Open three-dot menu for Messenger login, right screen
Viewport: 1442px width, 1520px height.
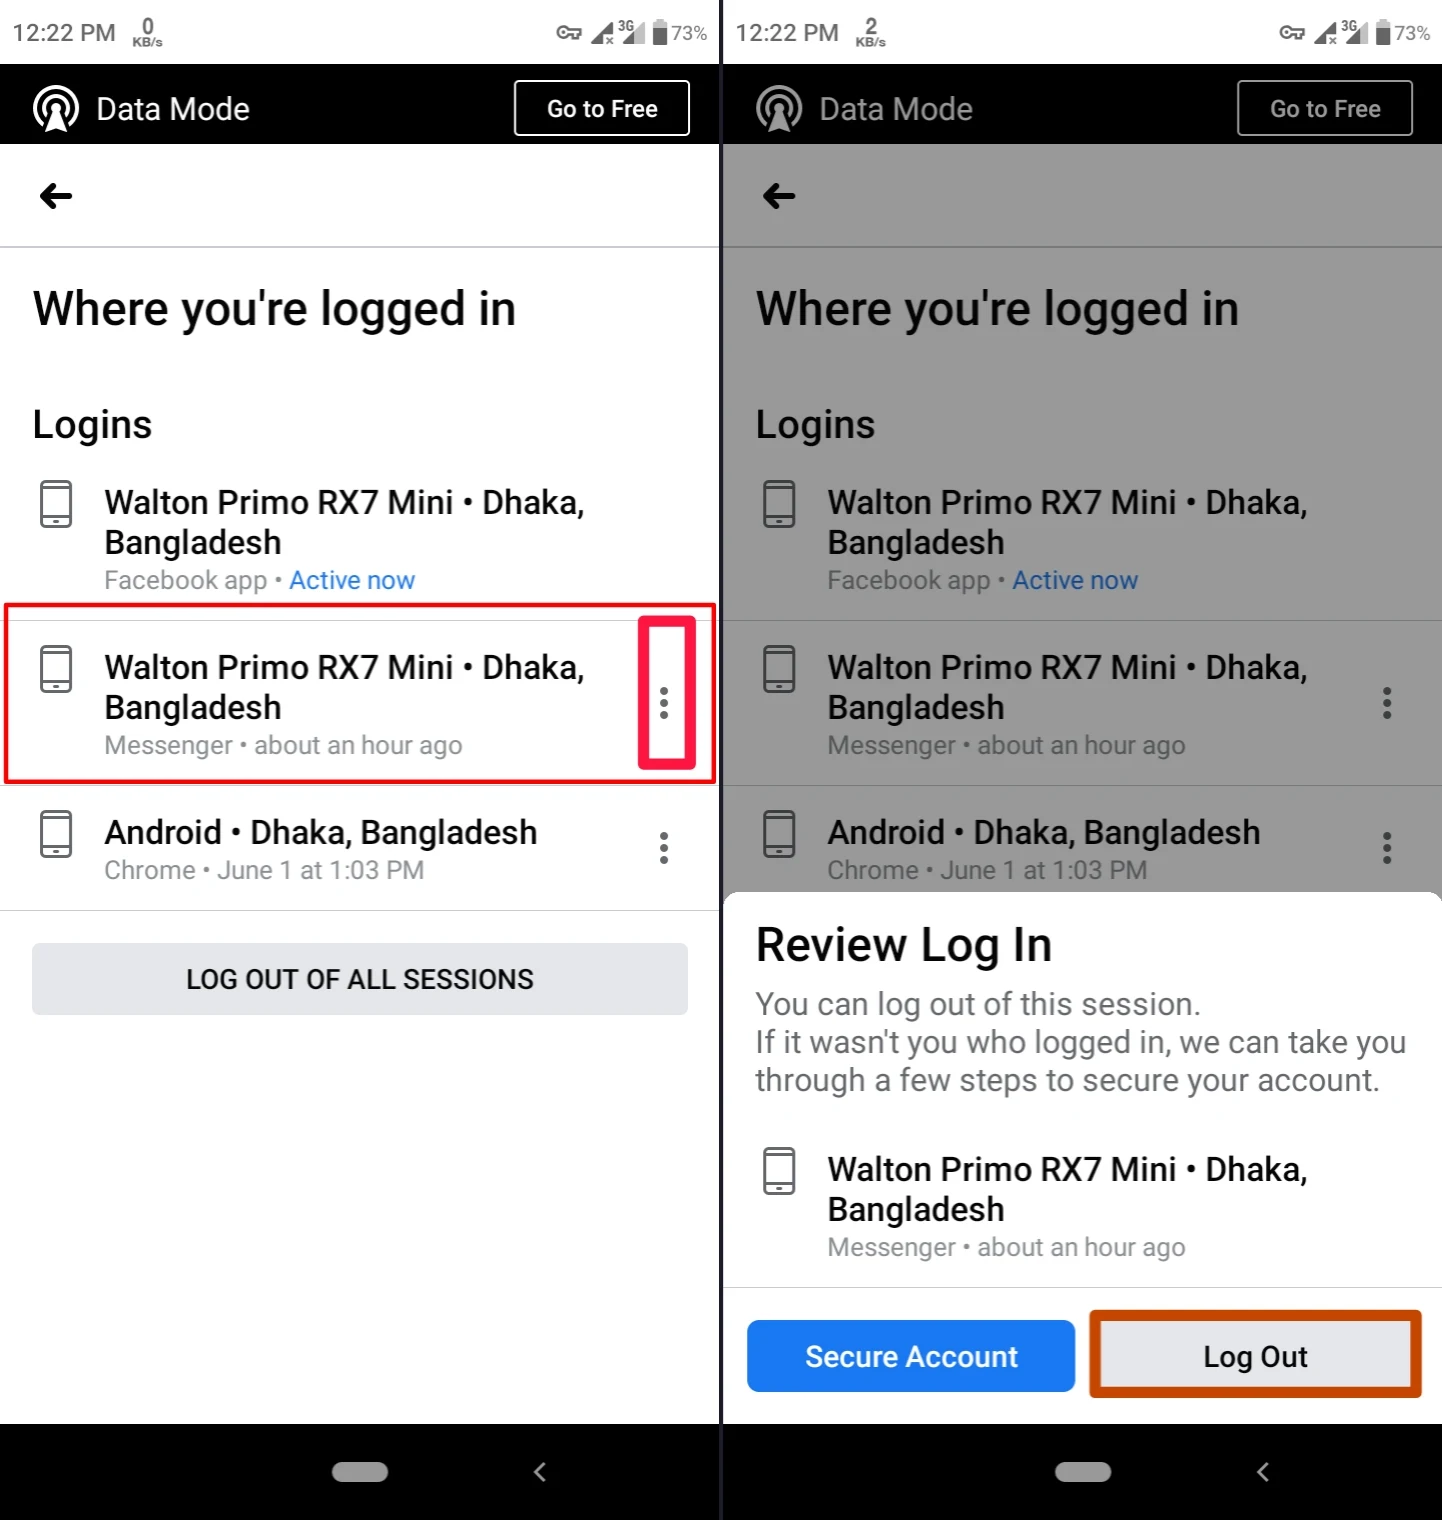(x=1387, y=703)
